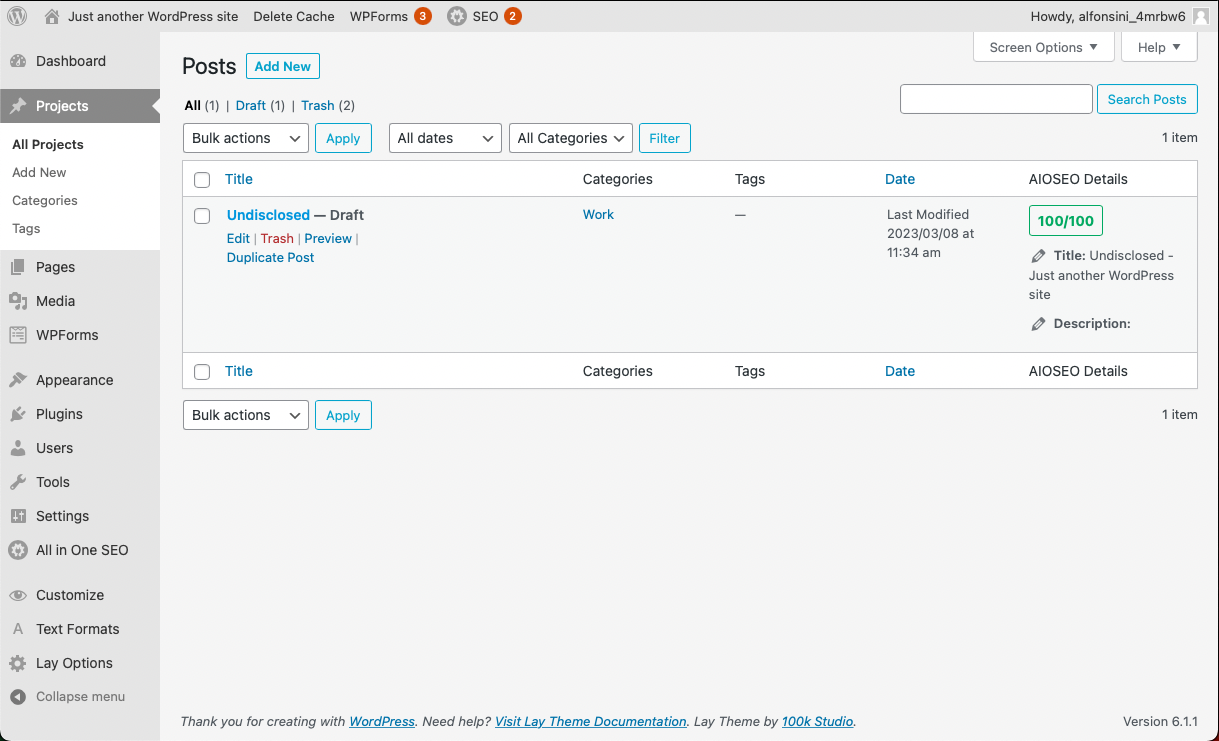This screenshot has width=1219, height=741.
Task: Expand the All dates filter dropdown
Action: click(x=444, y=137)
